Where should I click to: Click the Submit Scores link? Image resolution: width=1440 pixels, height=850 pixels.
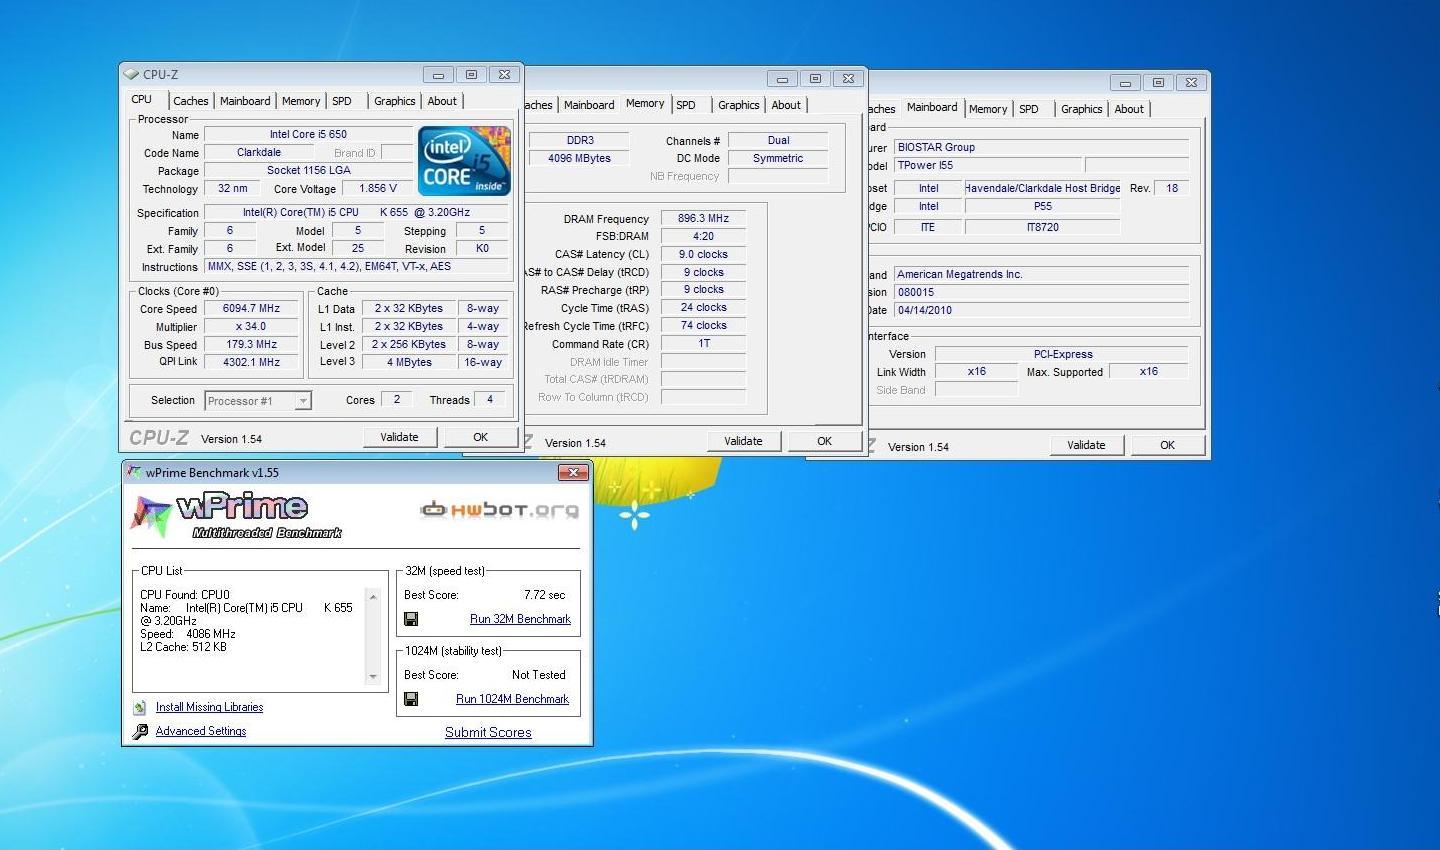[x=488, y=732]
